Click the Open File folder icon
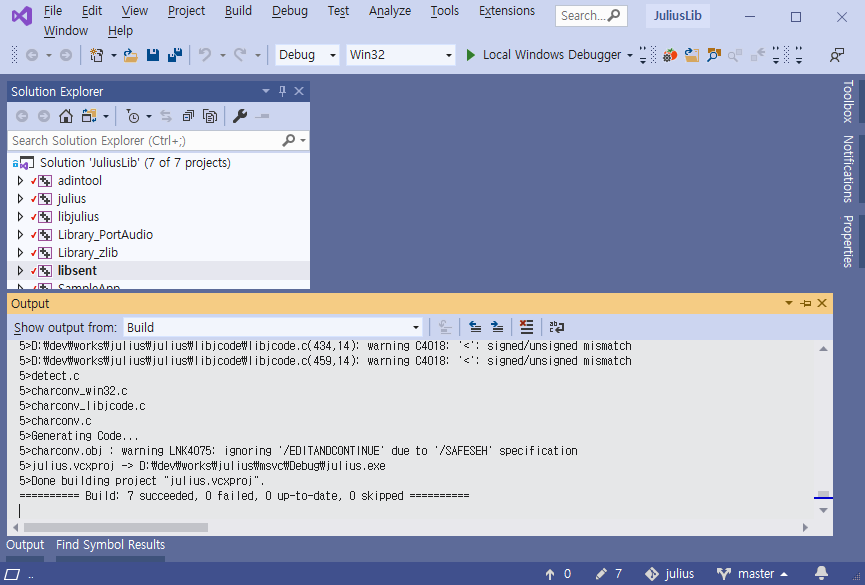Viewport: 865px width, 585px height. click(x=131, y=55)
